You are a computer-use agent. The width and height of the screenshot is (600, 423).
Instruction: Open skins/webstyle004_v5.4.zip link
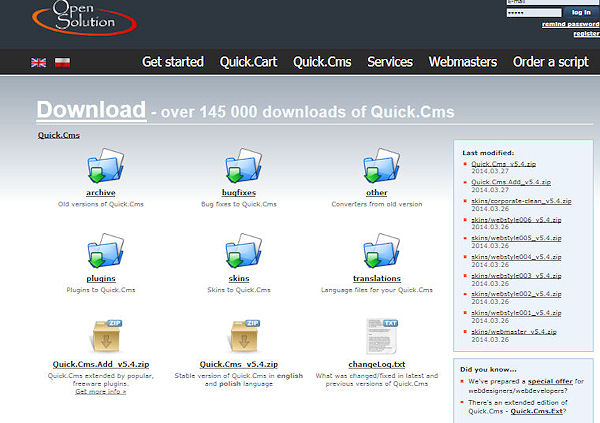pyautogui.click(x=516, y=257)
